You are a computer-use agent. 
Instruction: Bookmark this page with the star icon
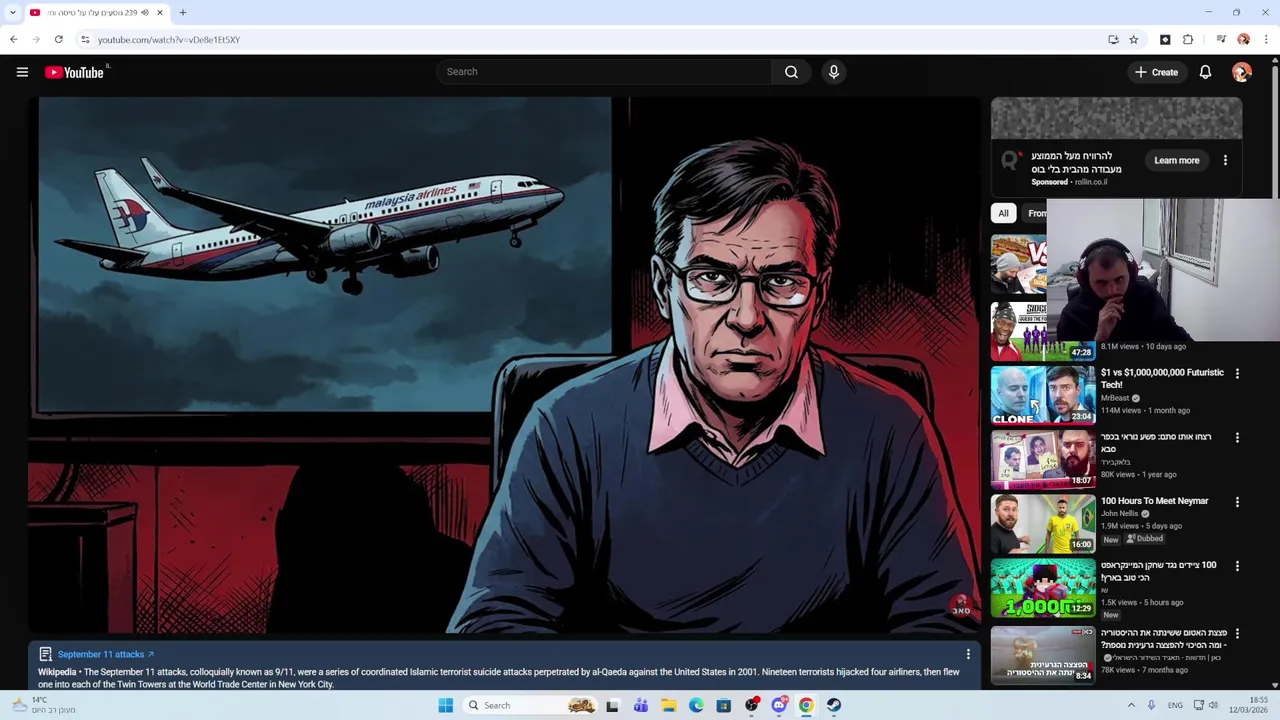click(x=1133, y=40)
